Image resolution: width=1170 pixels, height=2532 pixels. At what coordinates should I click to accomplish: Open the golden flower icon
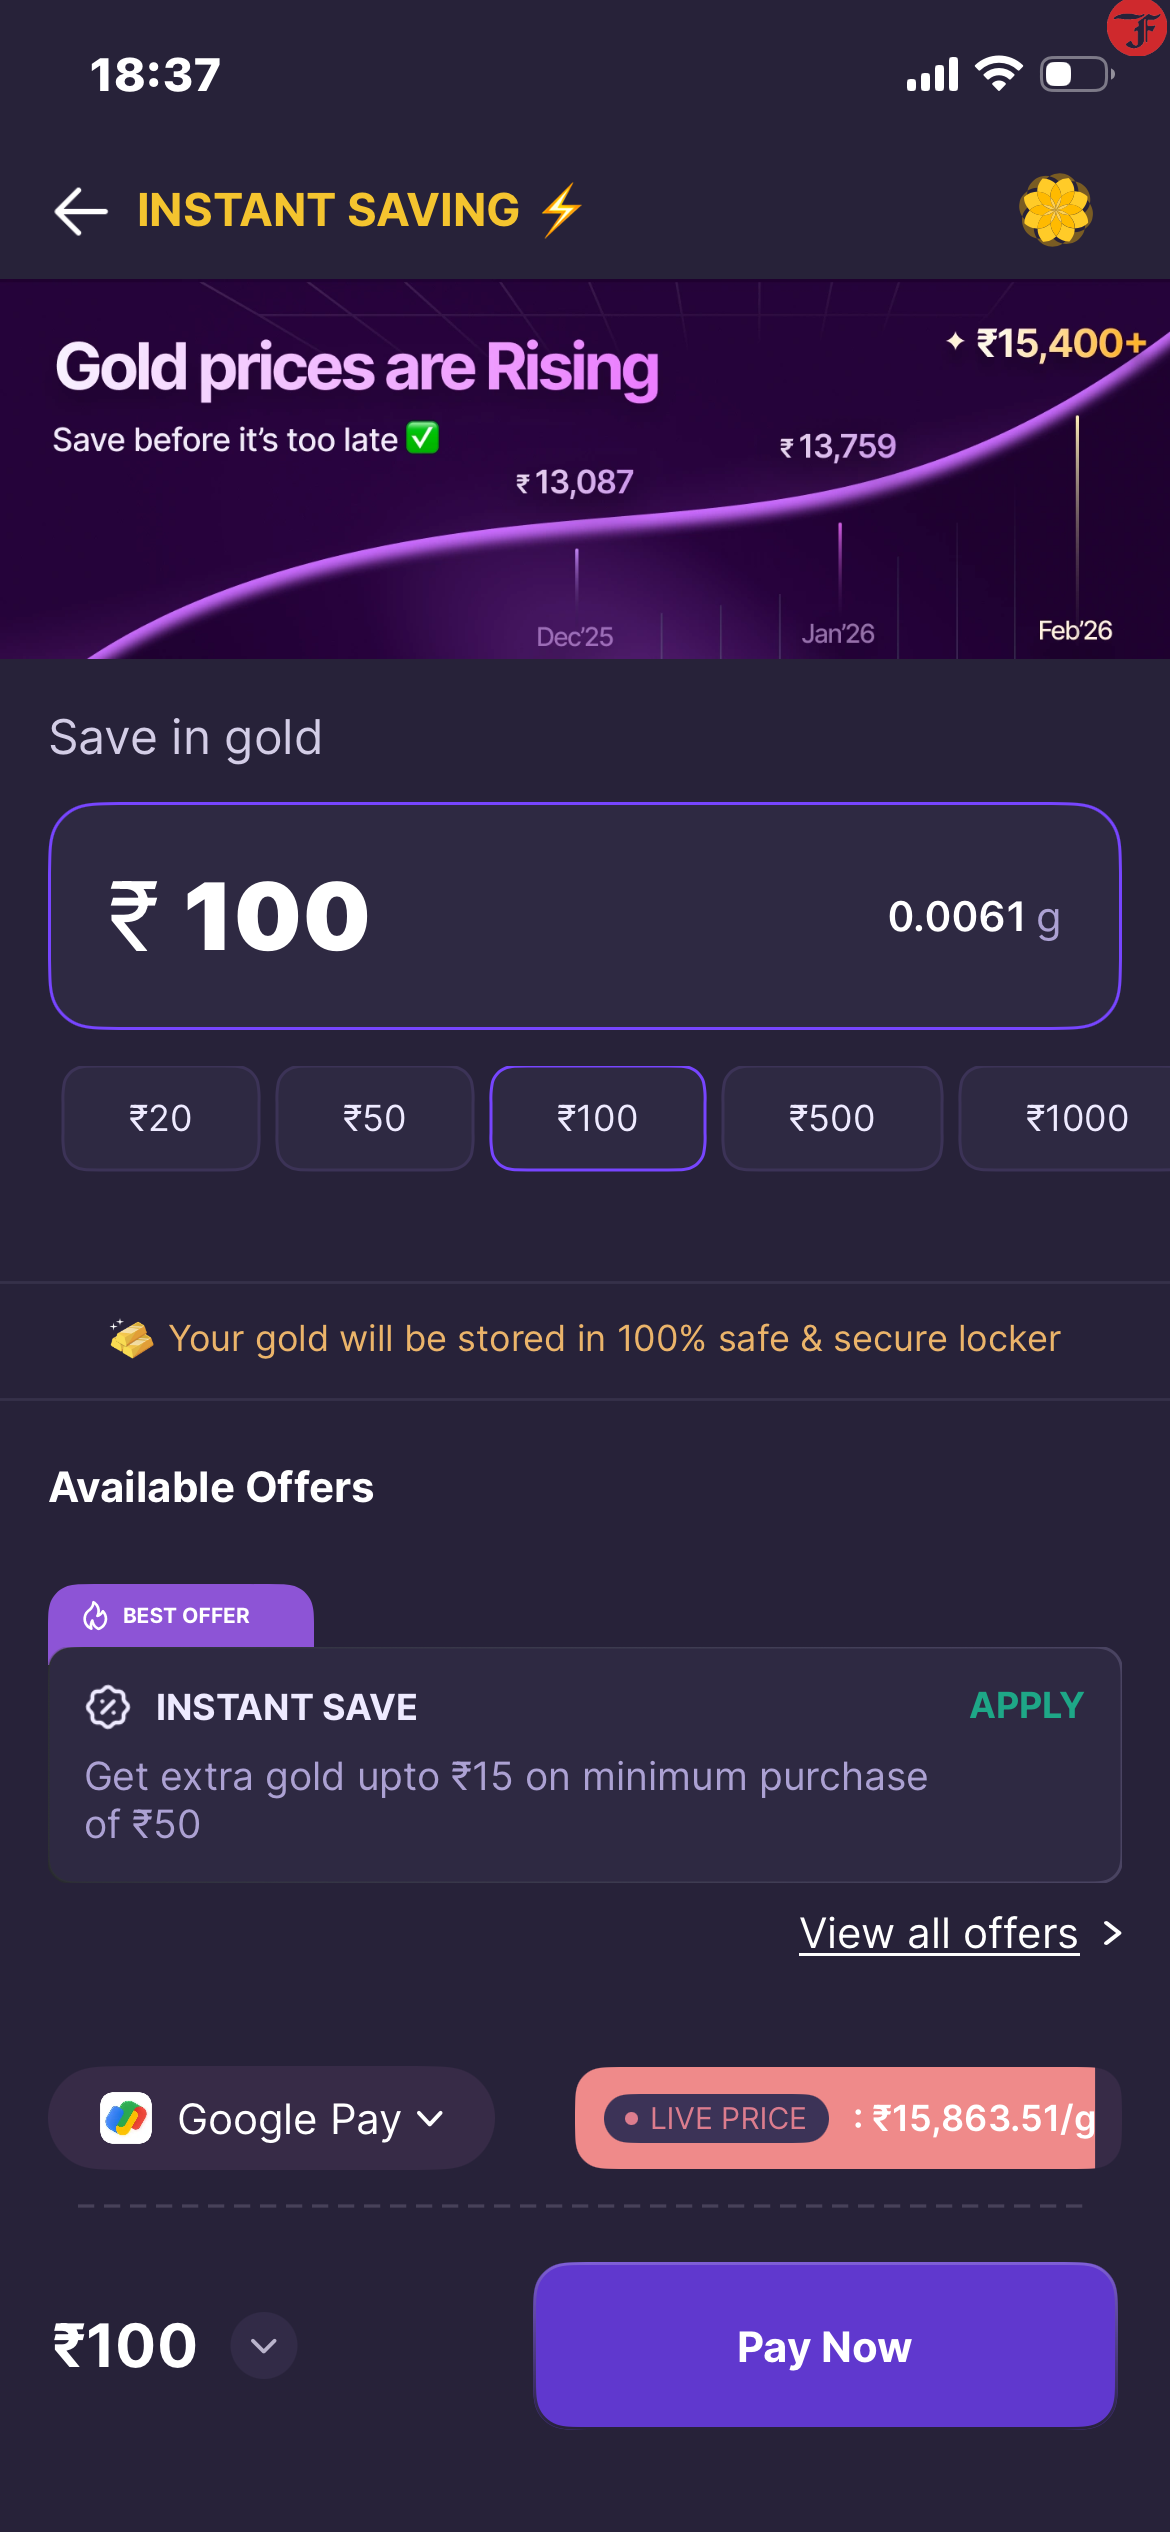[1055, 210]
